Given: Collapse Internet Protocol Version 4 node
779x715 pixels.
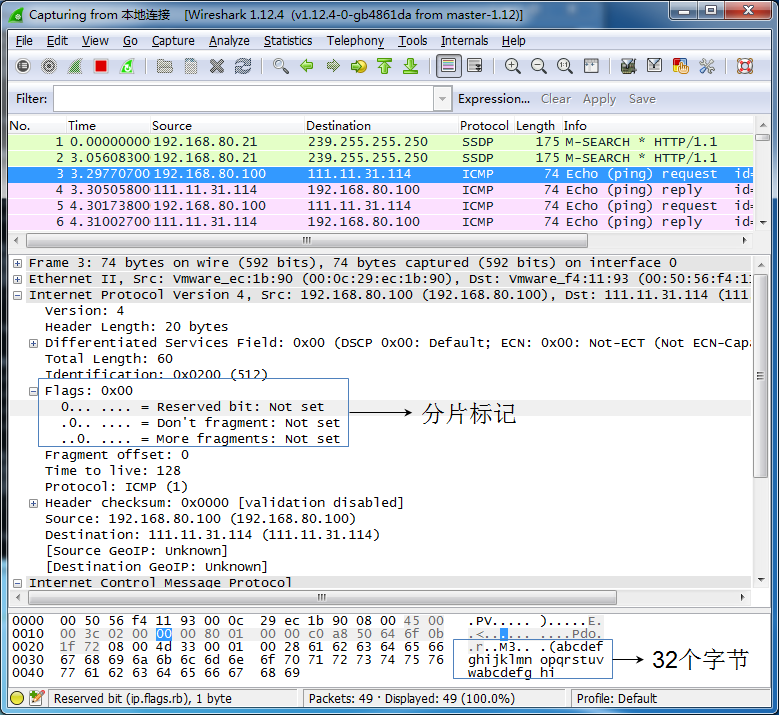Looking at the screenshot, I should pos(17,295).
